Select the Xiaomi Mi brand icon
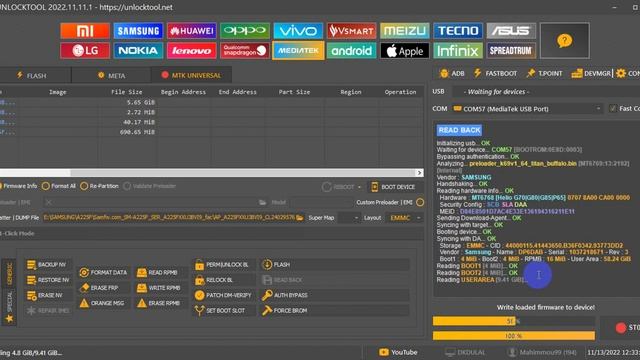The height and width of the screenshot is (360, 640). coord(85,31)
